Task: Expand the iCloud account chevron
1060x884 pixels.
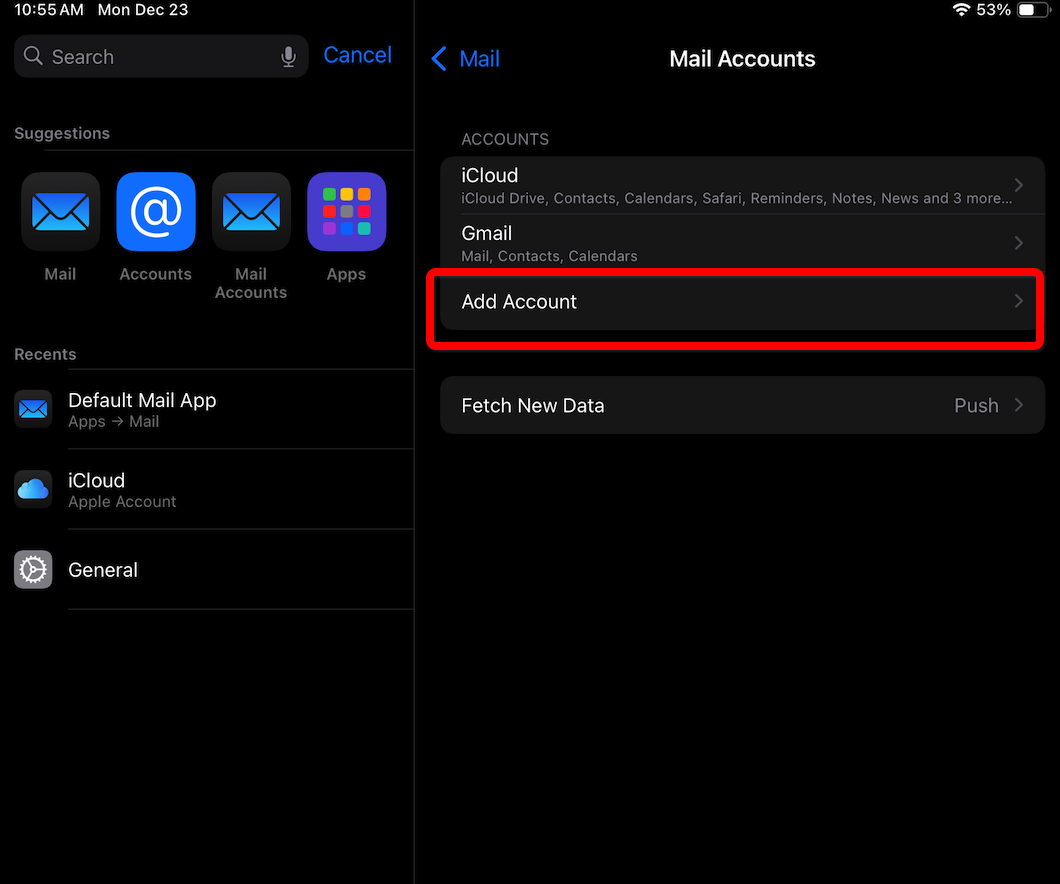Action: point(1019,185)
